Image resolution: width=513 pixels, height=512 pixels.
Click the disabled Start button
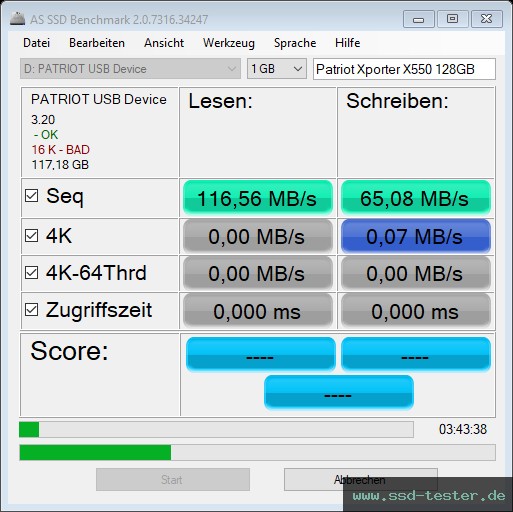pos(173,479)
